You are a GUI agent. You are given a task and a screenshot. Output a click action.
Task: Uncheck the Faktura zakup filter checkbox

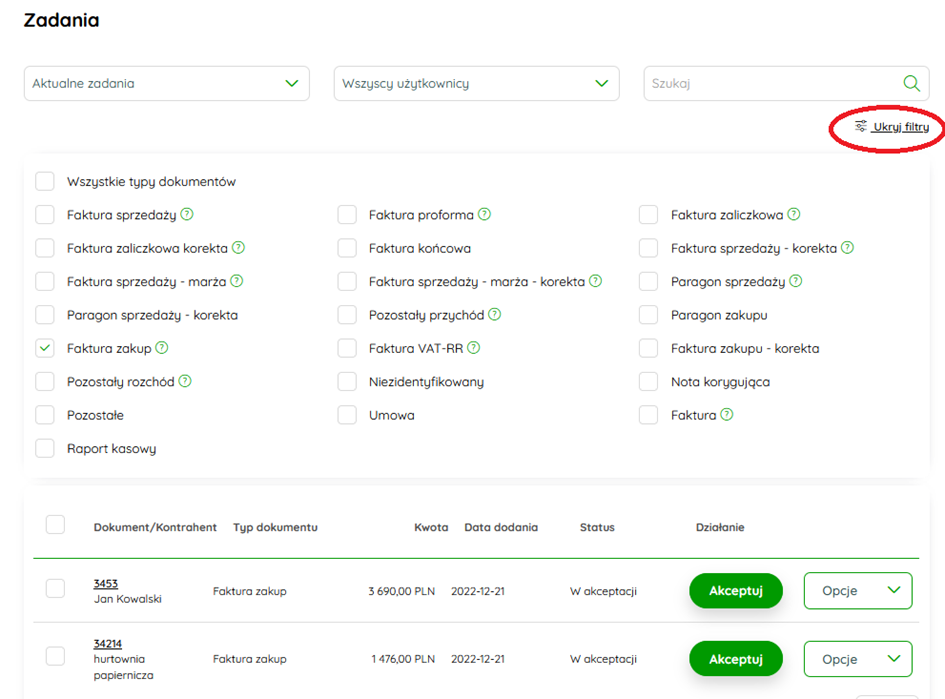point(45,348)
